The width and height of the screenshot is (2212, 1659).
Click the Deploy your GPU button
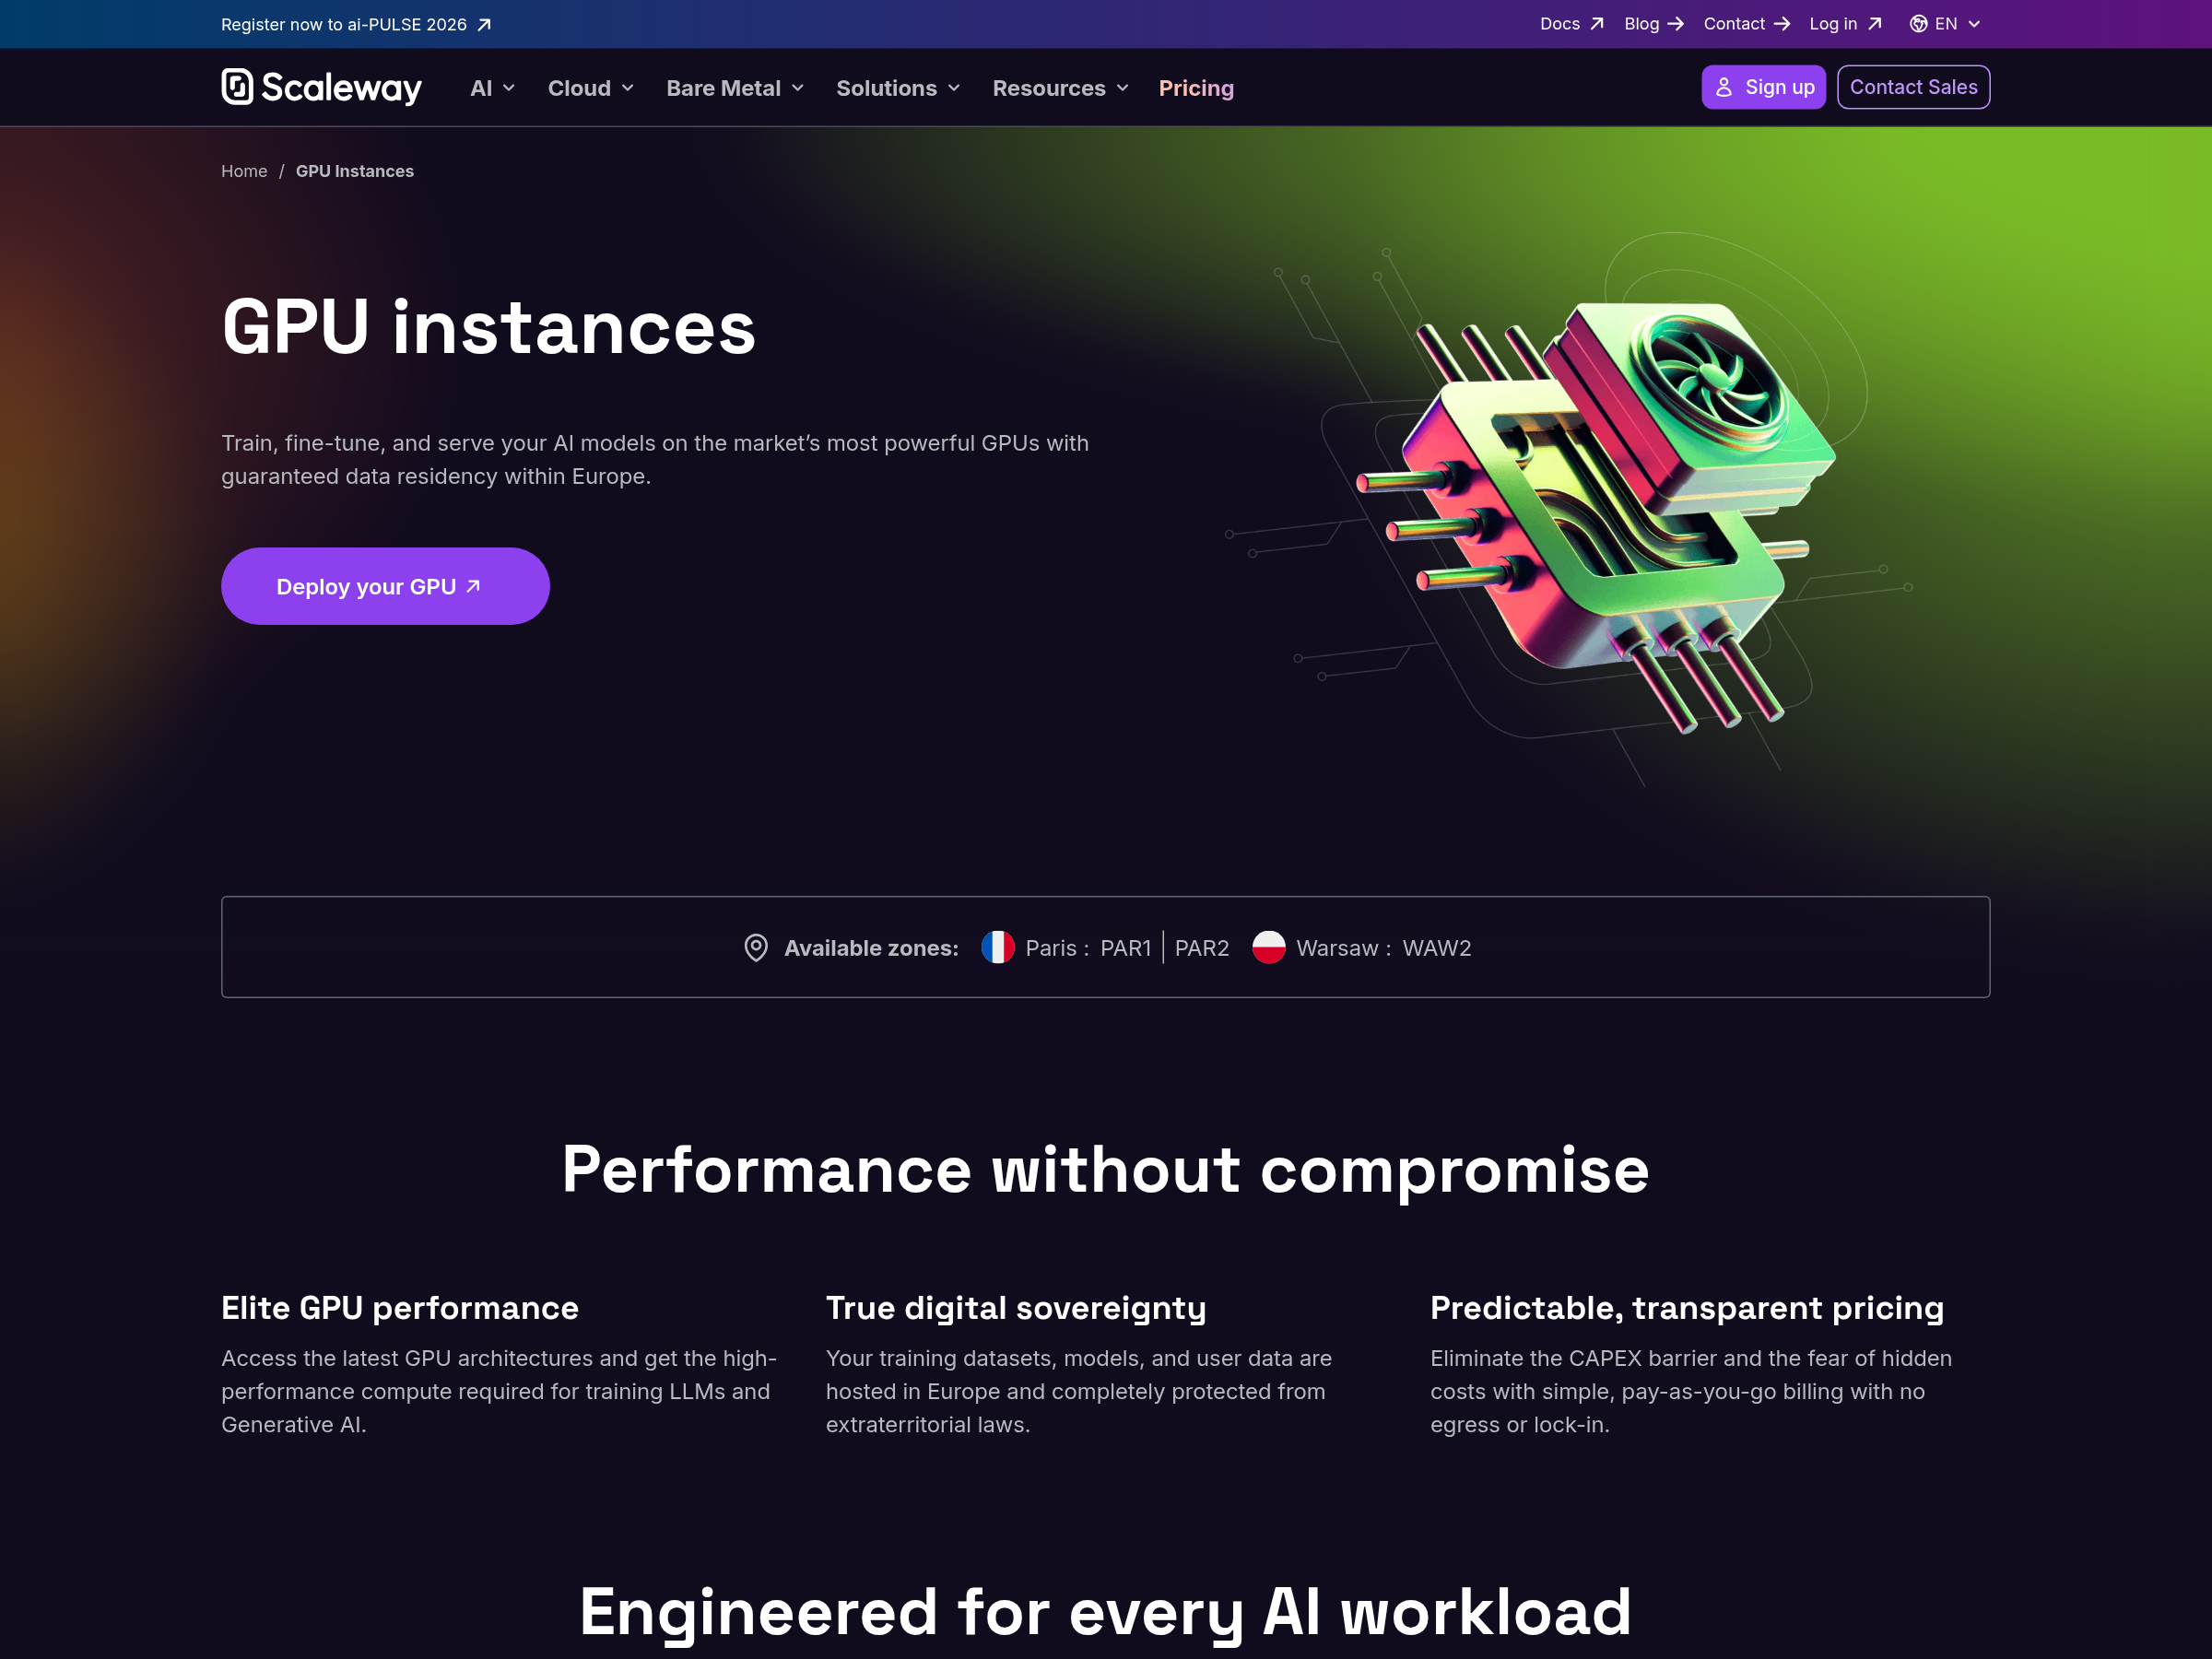[385, 586]
